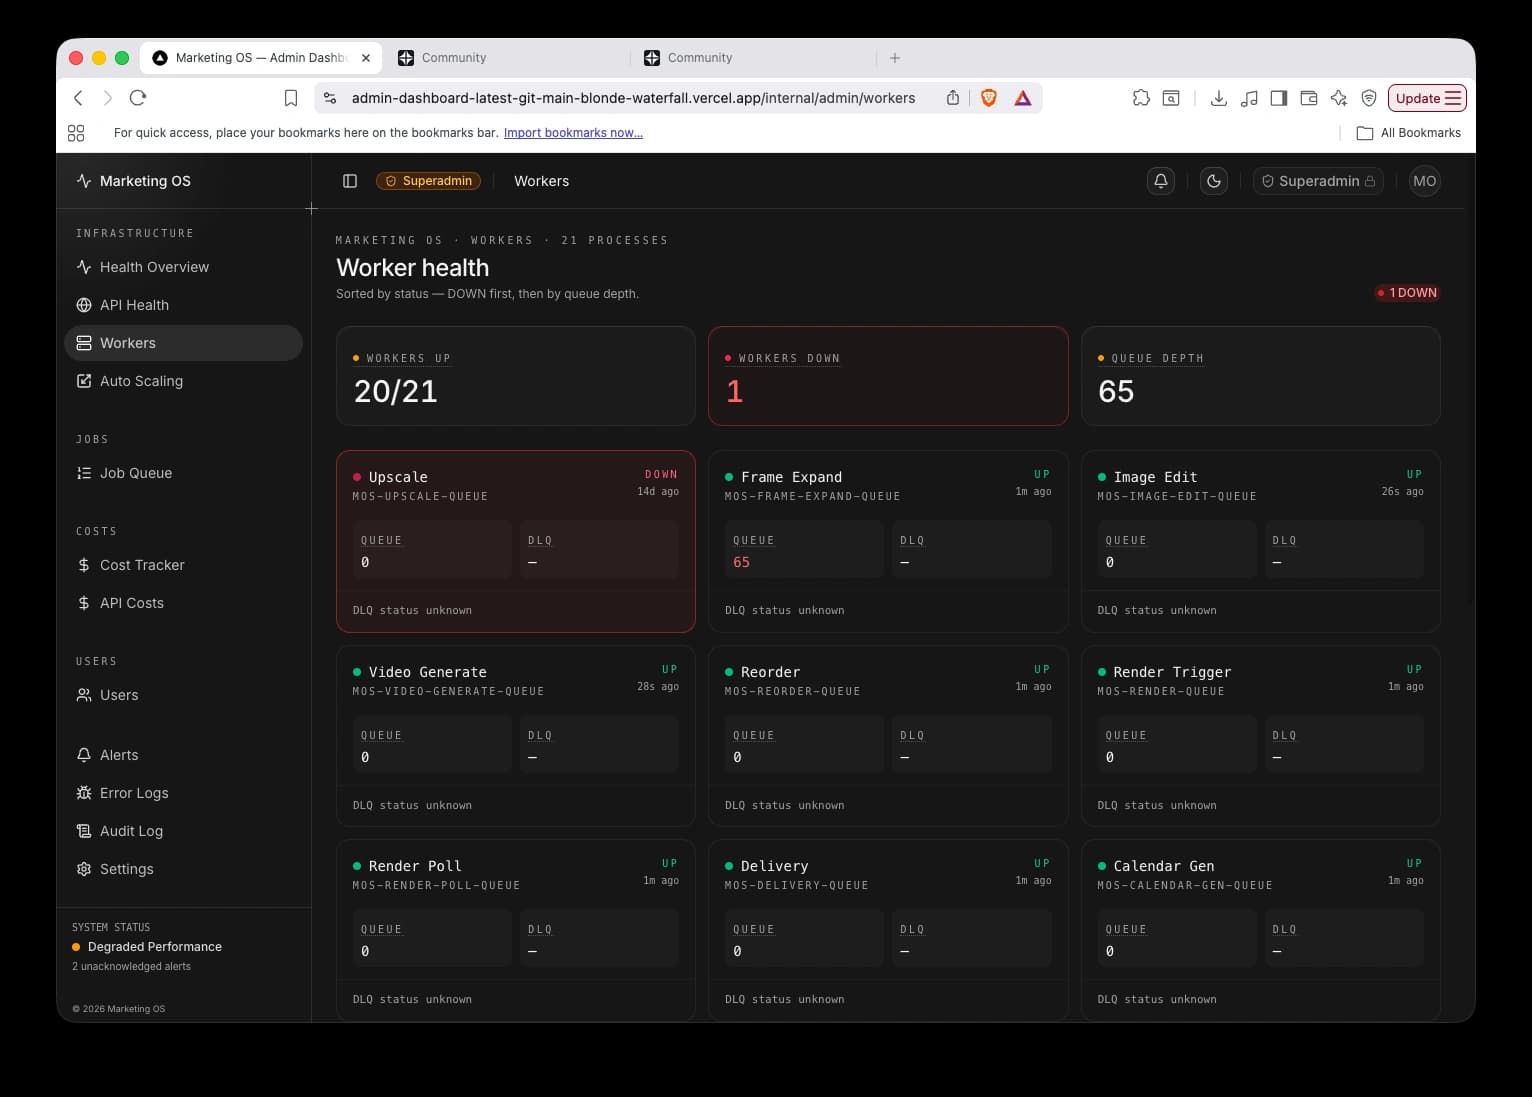
Task: Open Leo AI sparkle icon
Action: point(1339,98)
